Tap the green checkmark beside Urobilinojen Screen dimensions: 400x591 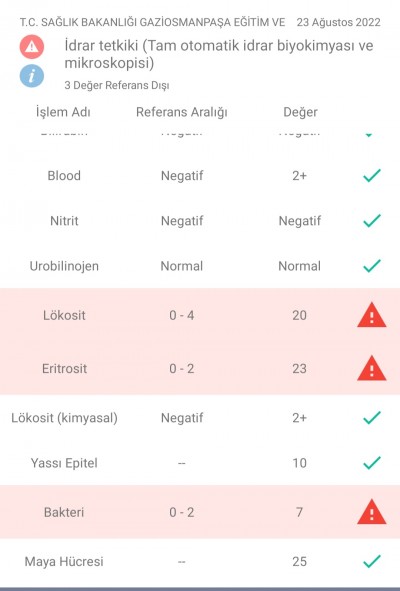tap(372, 266)
